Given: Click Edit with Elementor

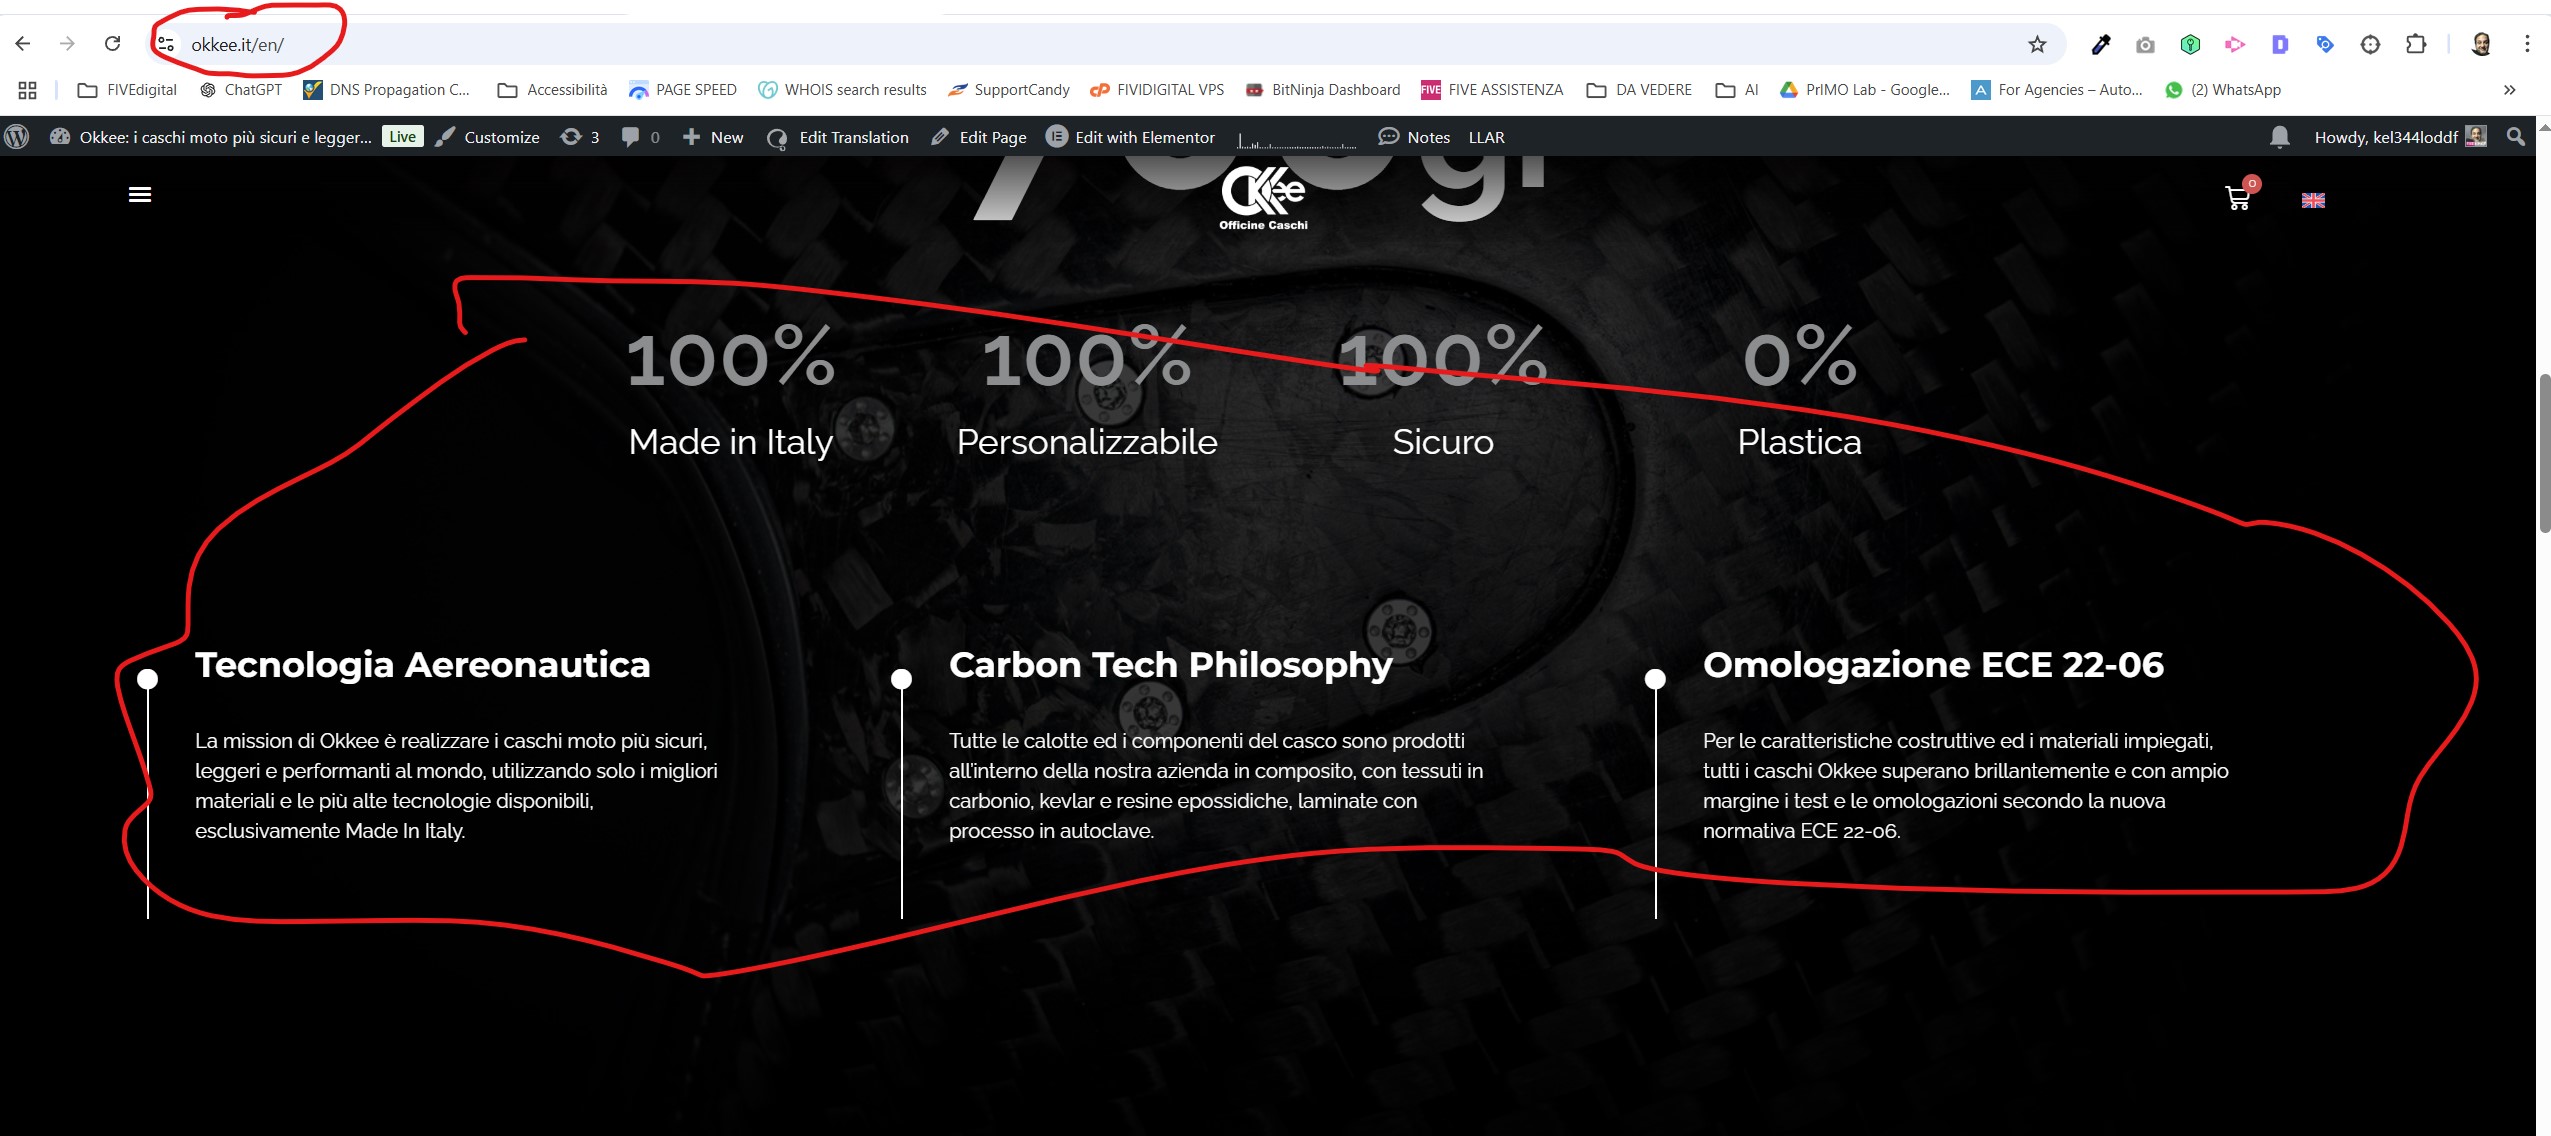Looking at the screenshot, I should [x=1131, y=137].
